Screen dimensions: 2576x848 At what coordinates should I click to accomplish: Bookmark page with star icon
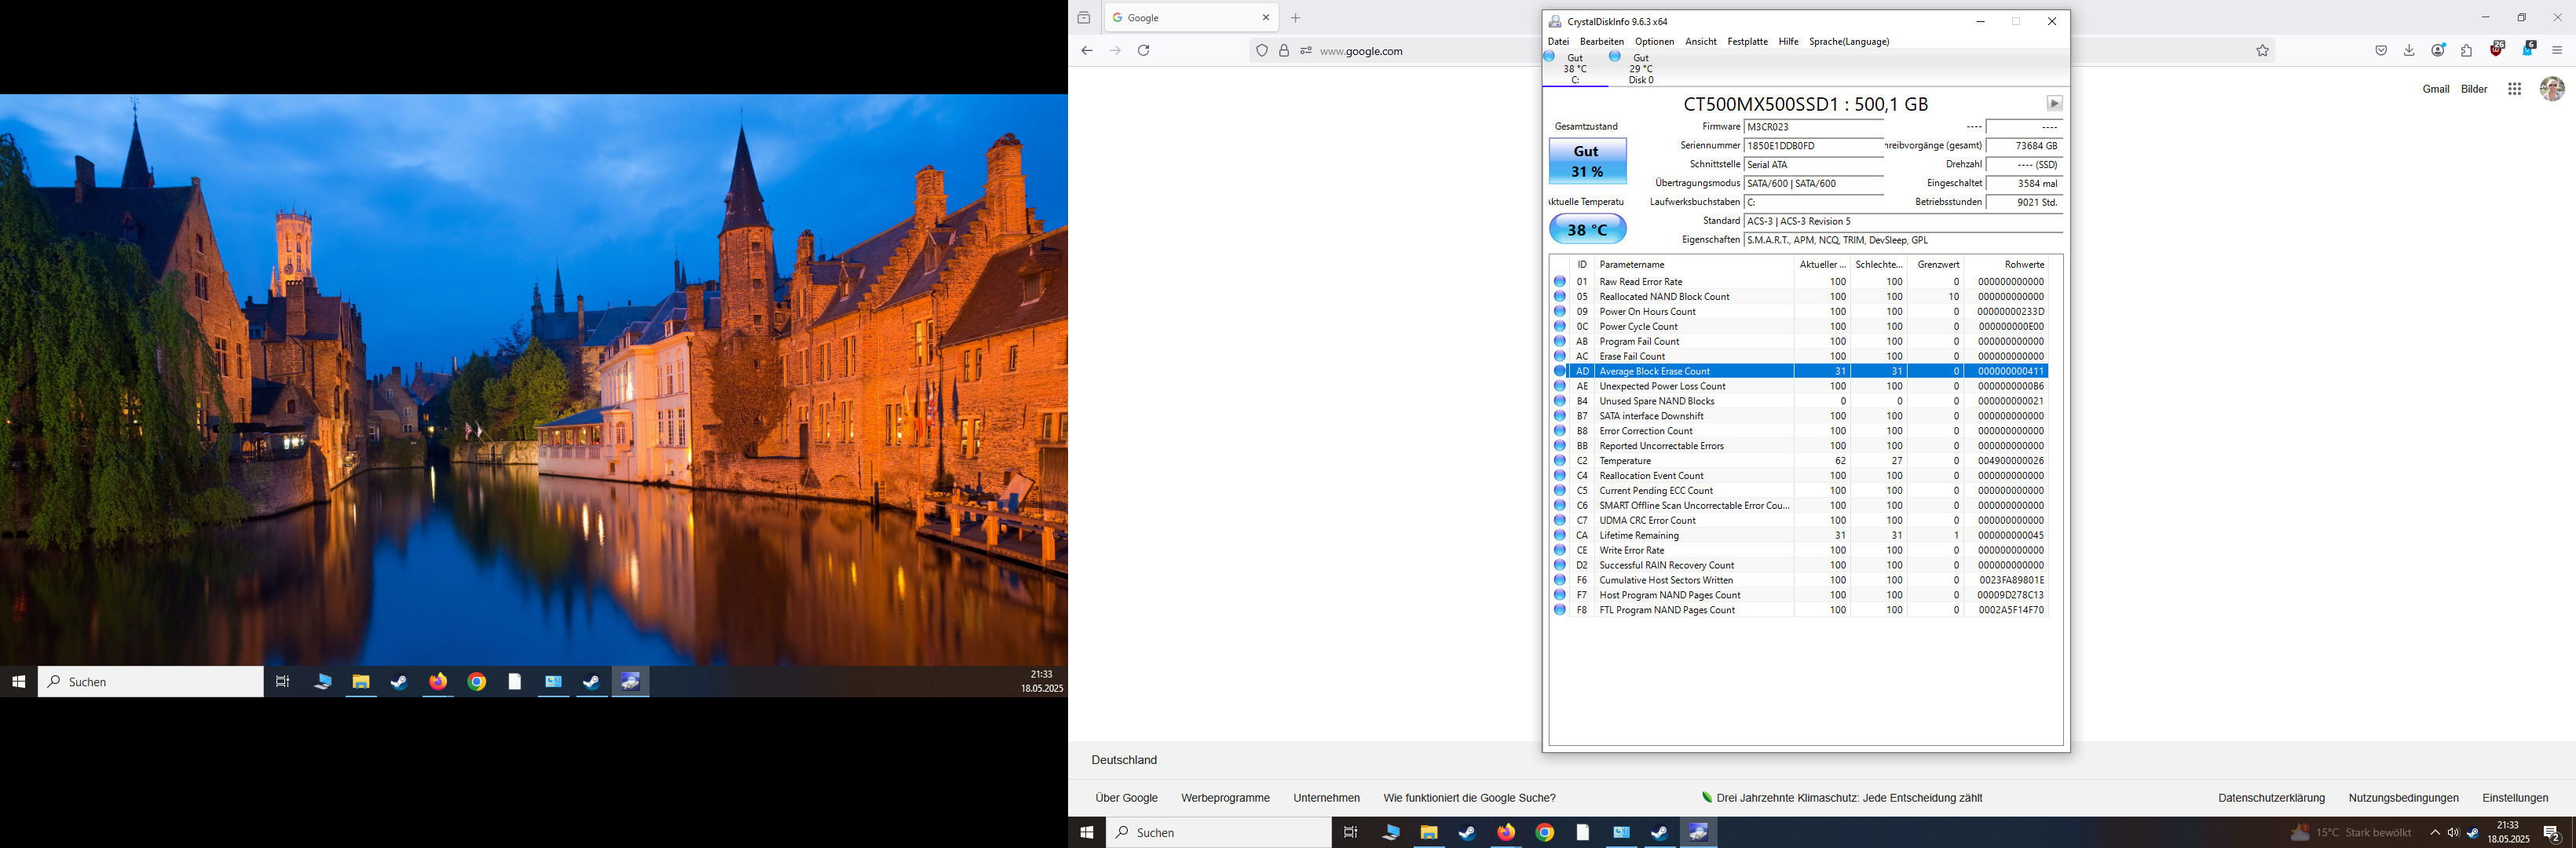pos(2262,50)
